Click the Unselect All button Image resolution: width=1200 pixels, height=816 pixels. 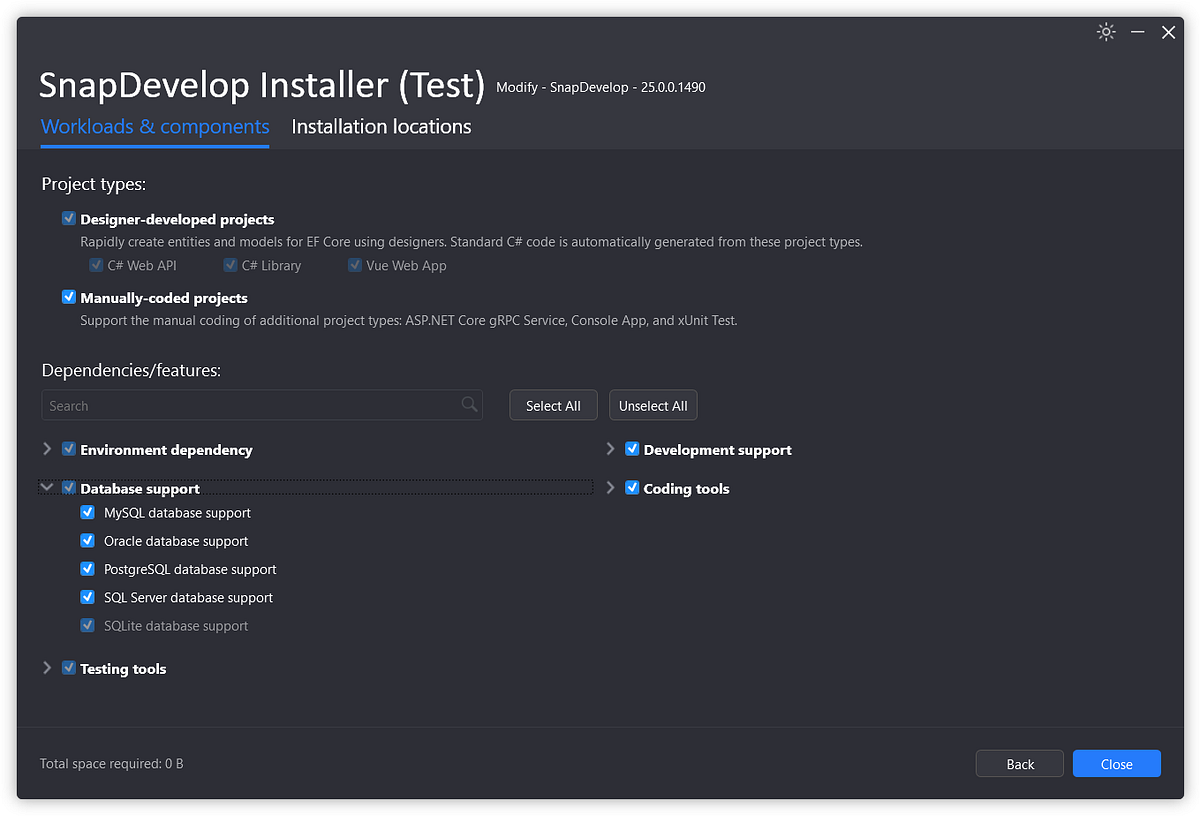(653, 406)
